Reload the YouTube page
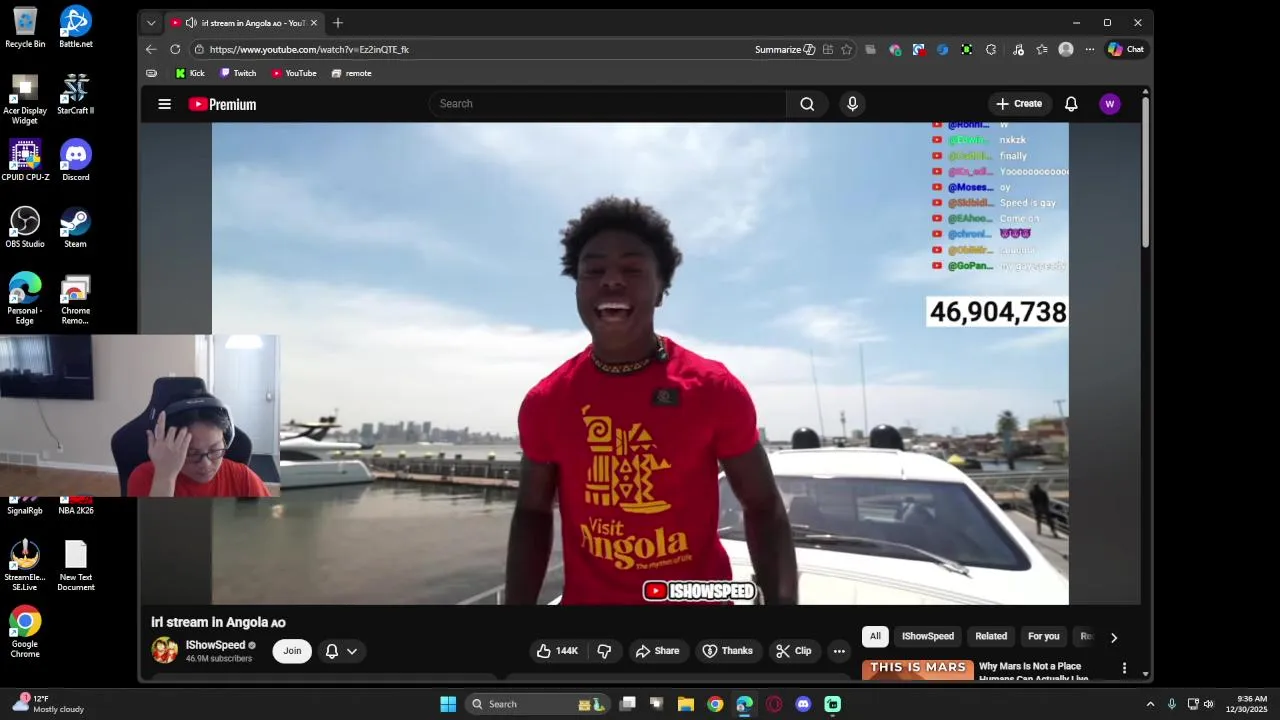The image size is (1280, 720). pyautogui.click(x=175, y=49)
